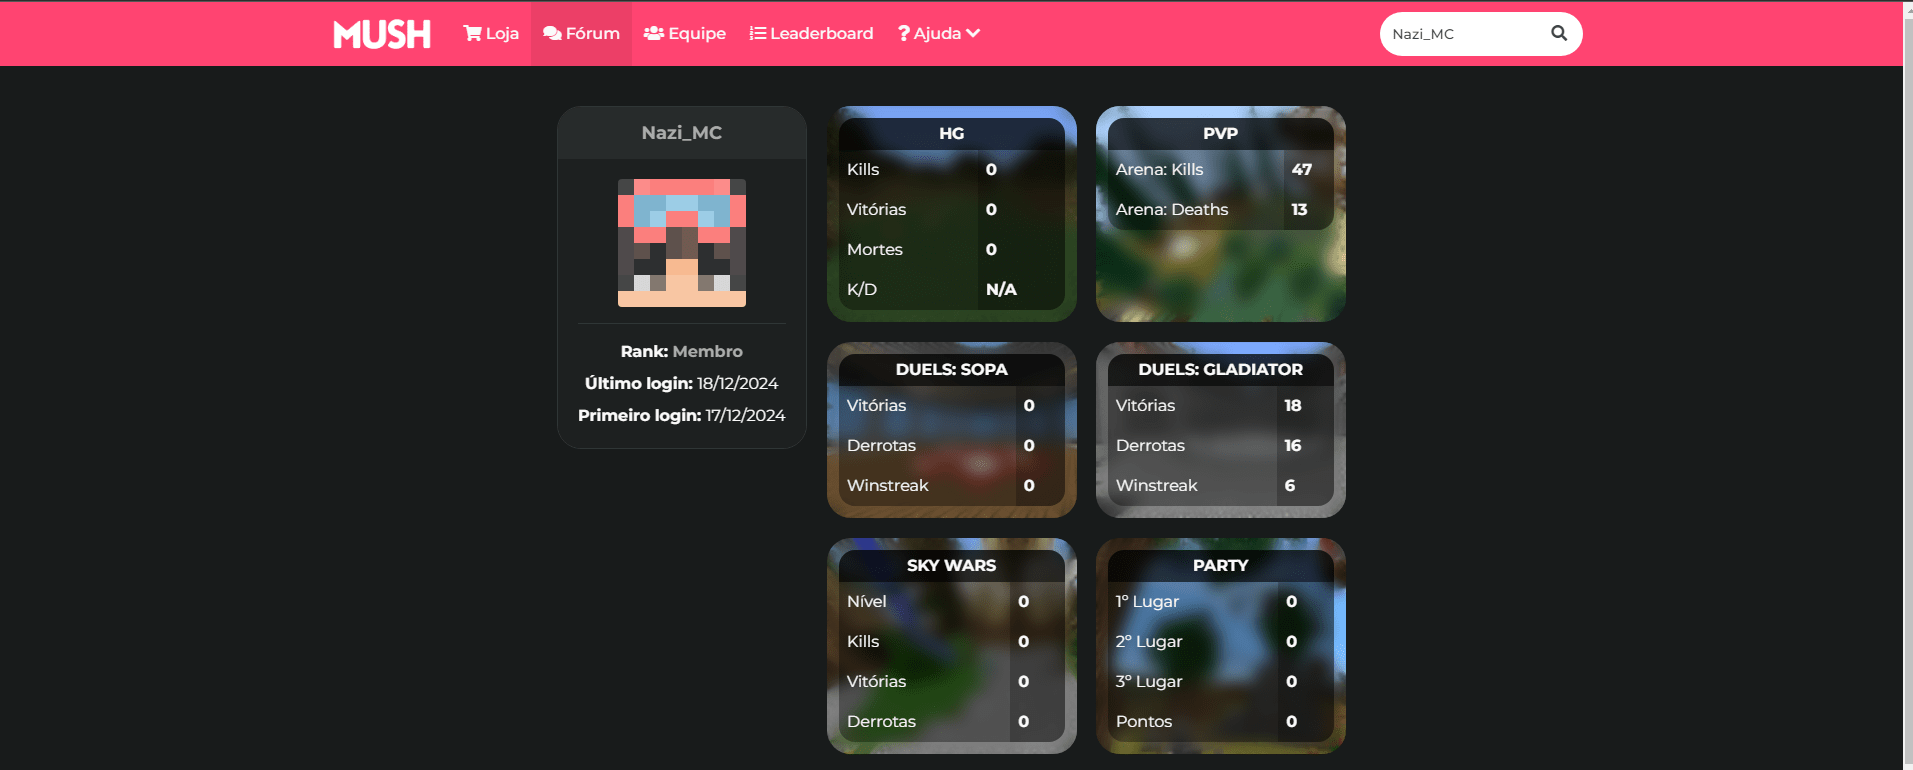Click the 2º Lugar label
This screenshot has height=770, width=1913.
click(1149, 641)
